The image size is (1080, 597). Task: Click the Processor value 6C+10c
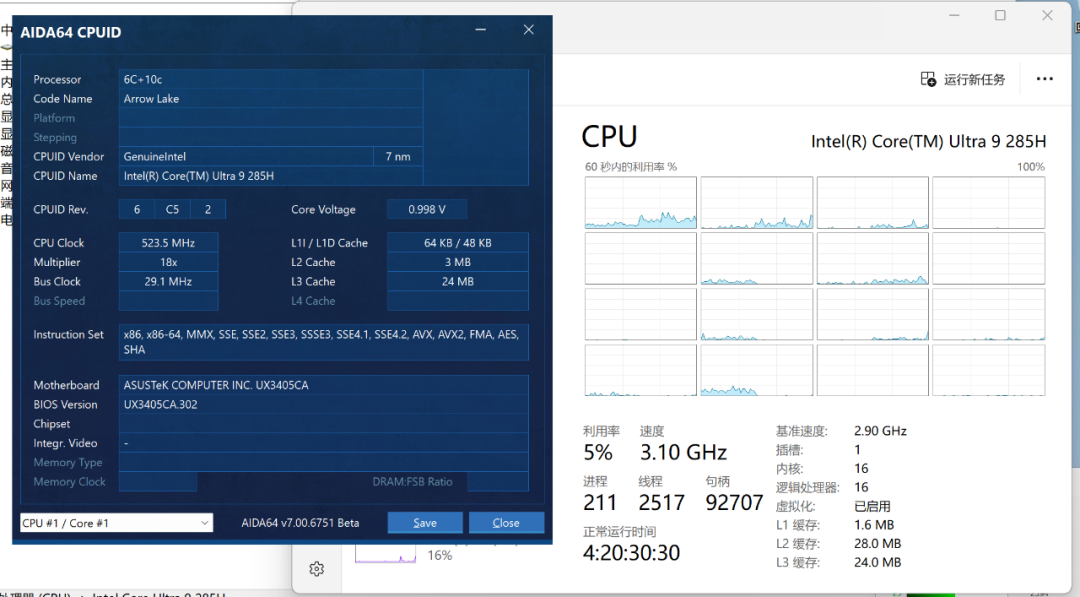[x=271, y=79]
